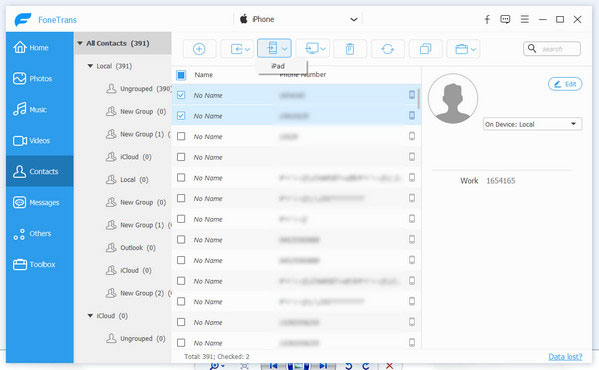
Task: Open the export to PC dropdown arrow
Action: (323, 49)
